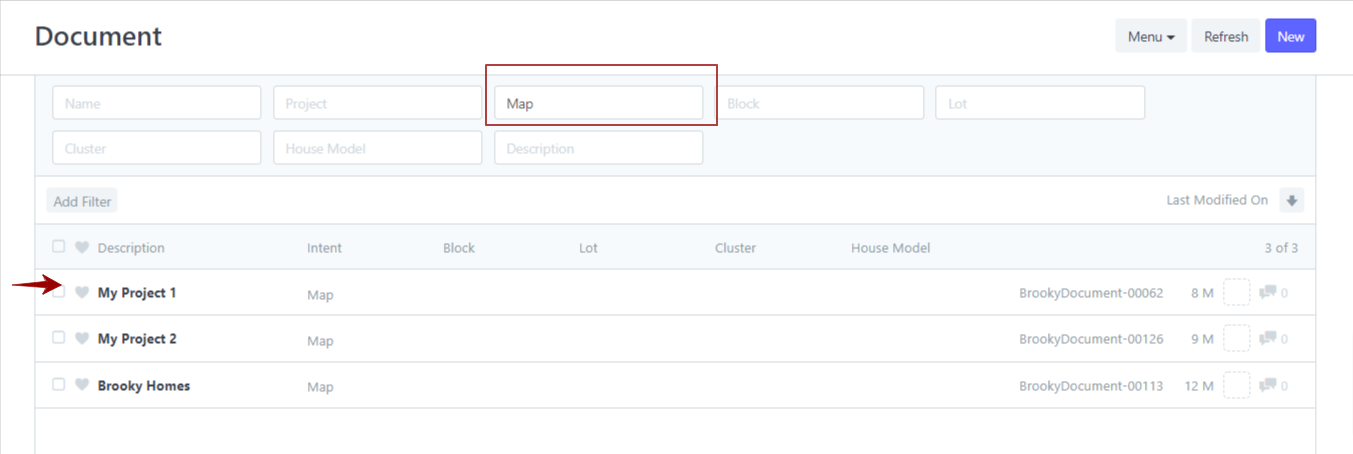The width and height of the screenshot is (1353, 454).
Task: Select all rows via header checkbox
Action: pyautogui.click(x=59, y=247)
